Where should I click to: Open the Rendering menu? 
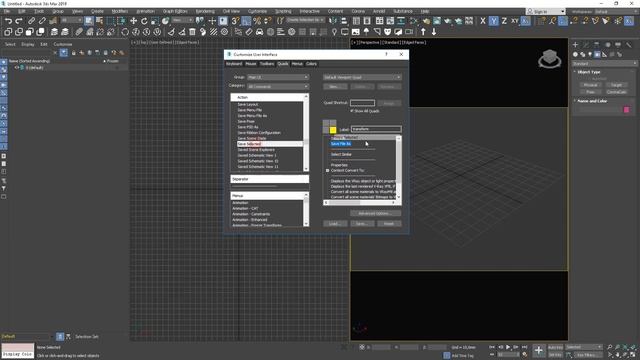(x=205, y=11)
